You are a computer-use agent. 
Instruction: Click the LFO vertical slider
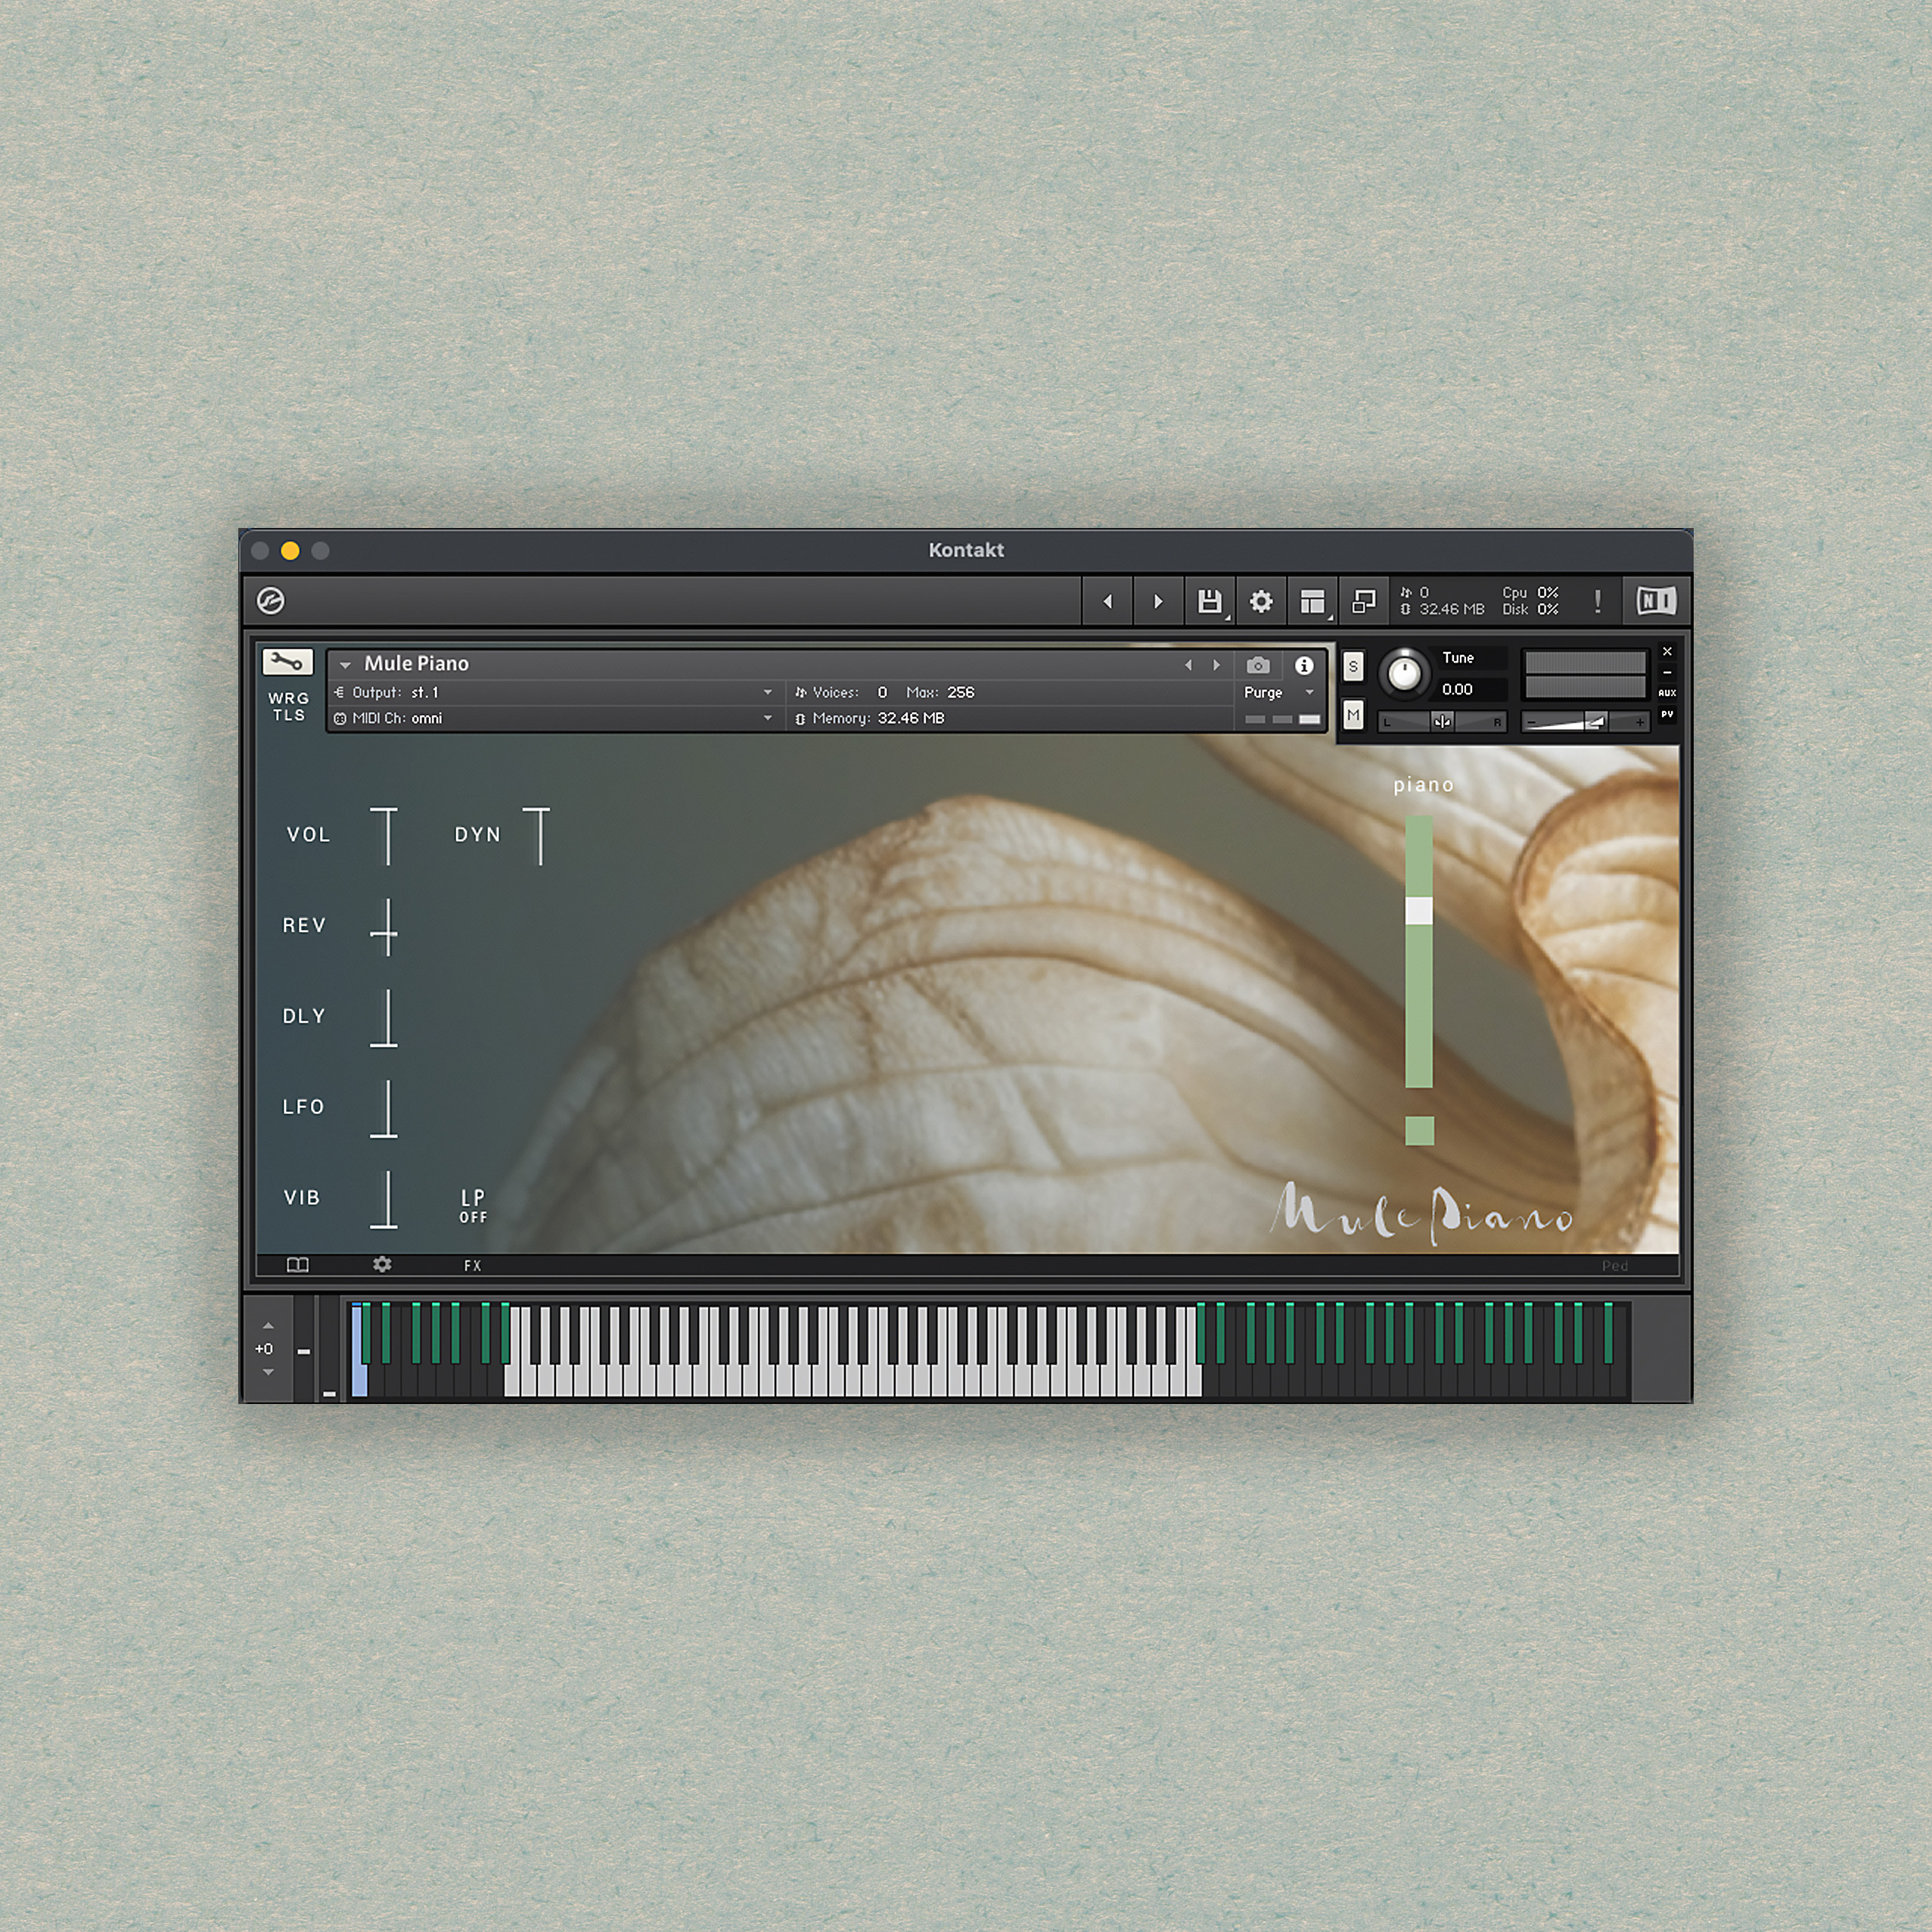pos(385,1108)
